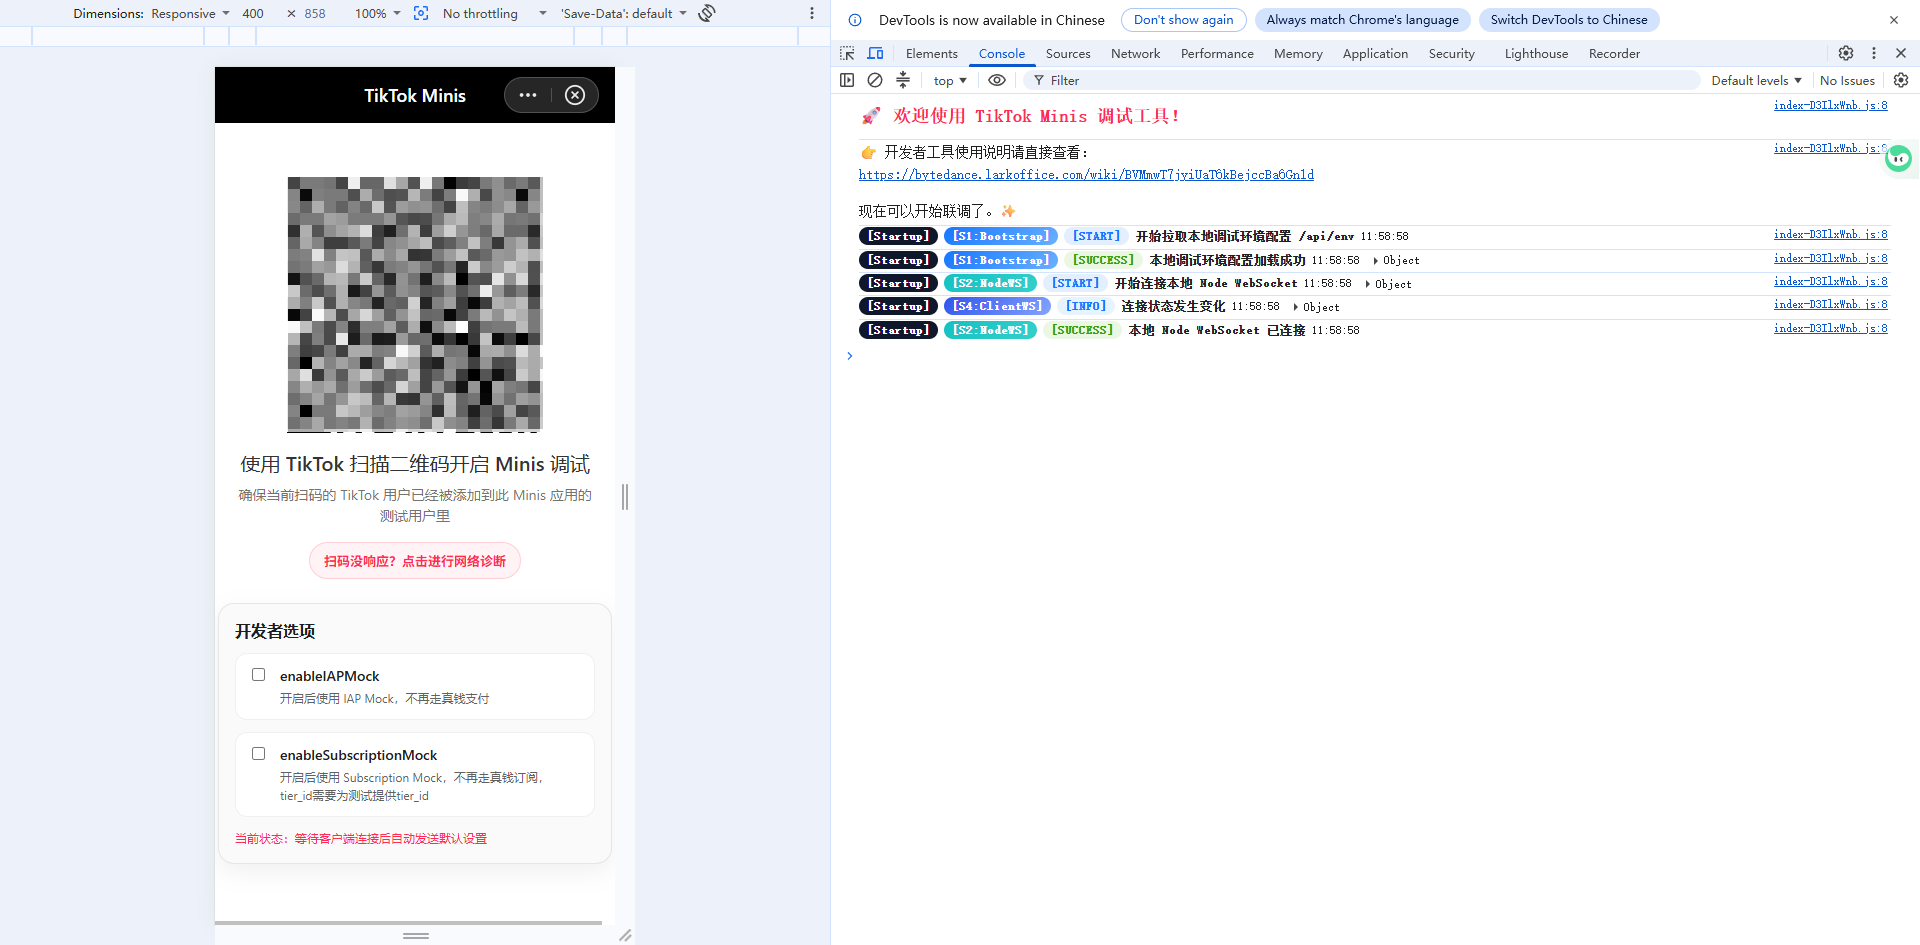Click Switch DevTools to Chinese

point(1569,20)
